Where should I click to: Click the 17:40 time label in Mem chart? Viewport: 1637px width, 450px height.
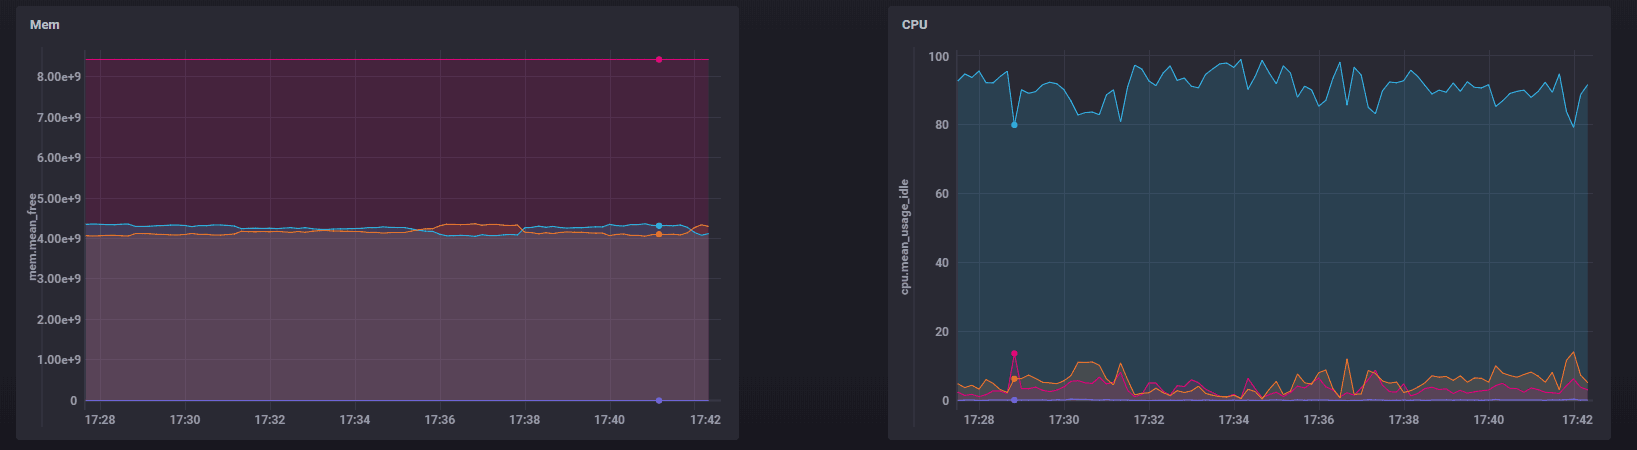click(610, 420)
